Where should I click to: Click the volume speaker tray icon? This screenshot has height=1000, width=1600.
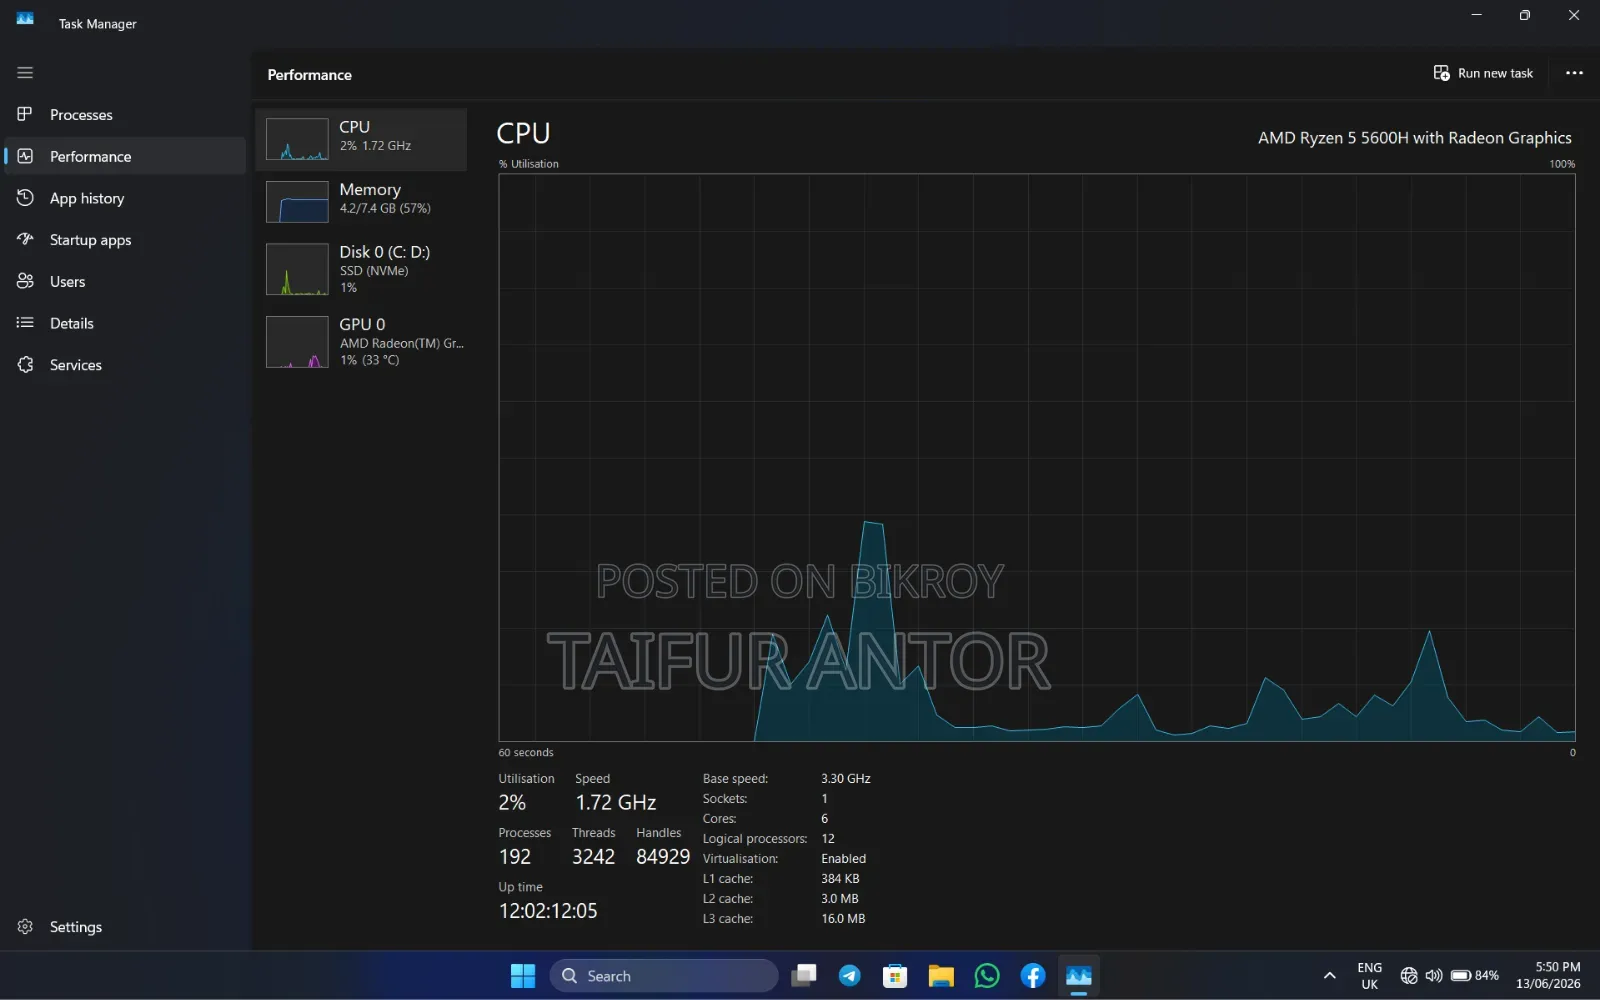coord(1434,976)
